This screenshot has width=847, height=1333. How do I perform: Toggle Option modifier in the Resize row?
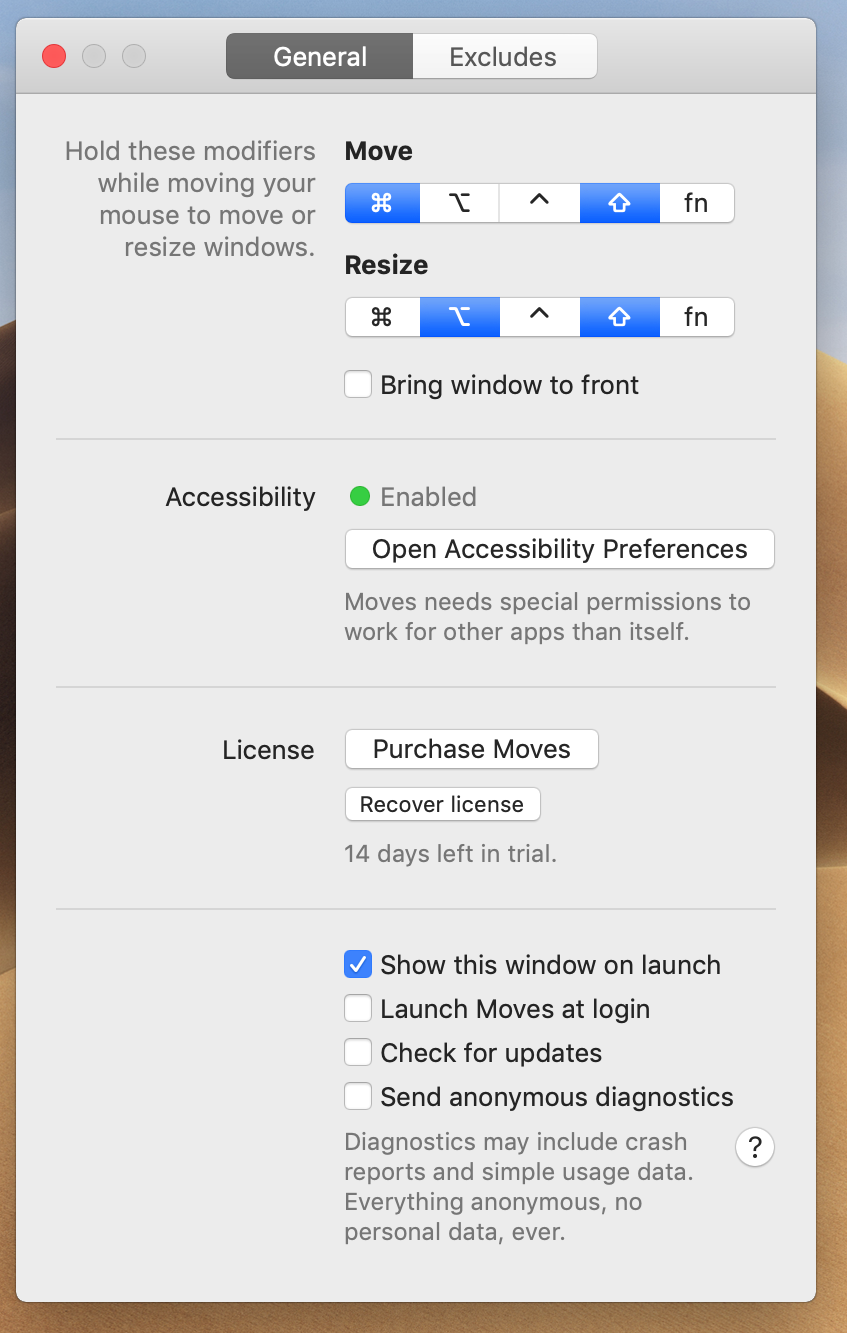pos(460,317)
